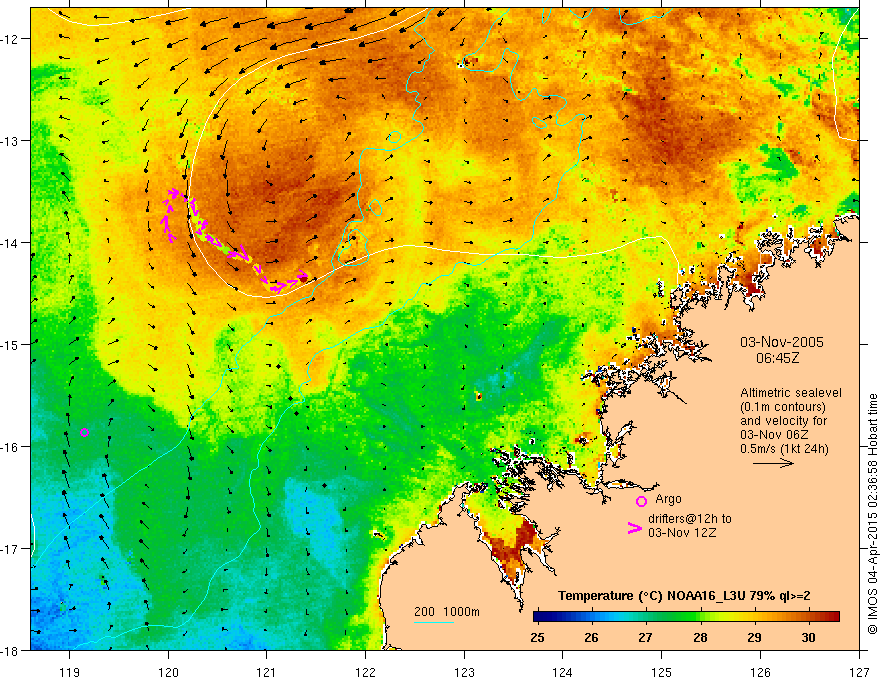Click the "03-Nov 12Z" drifter legend text
The width and height of the screenshot is (880, 680).
click(682, 532)
